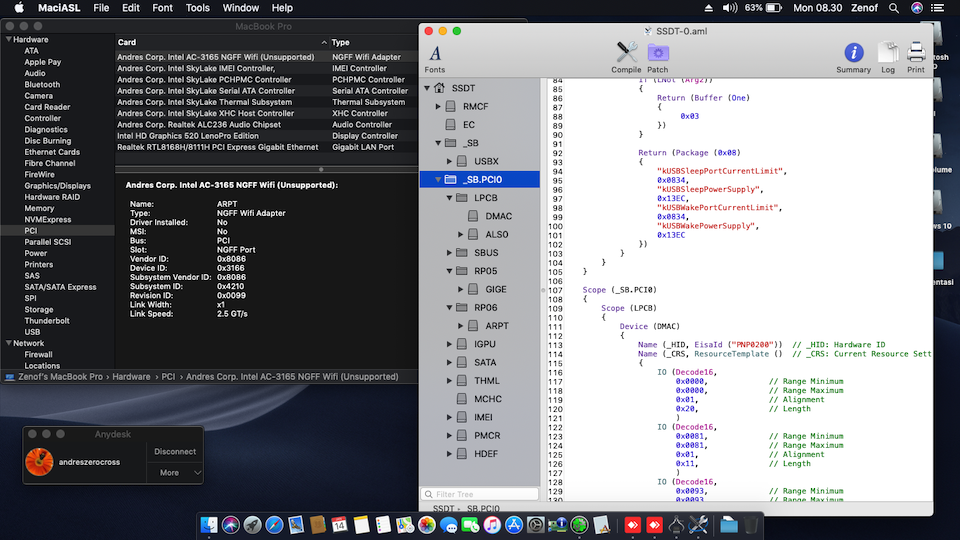
Task: Open the More dropdown in AnyDesk
Action: [175, 472]
